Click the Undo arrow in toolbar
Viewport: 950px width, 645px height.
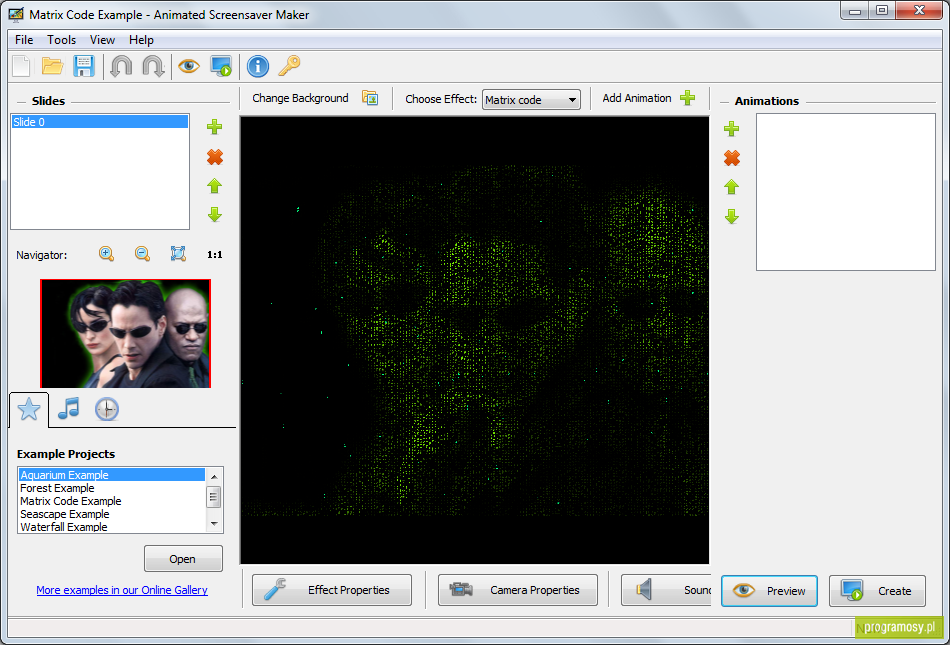coord(121,66)
